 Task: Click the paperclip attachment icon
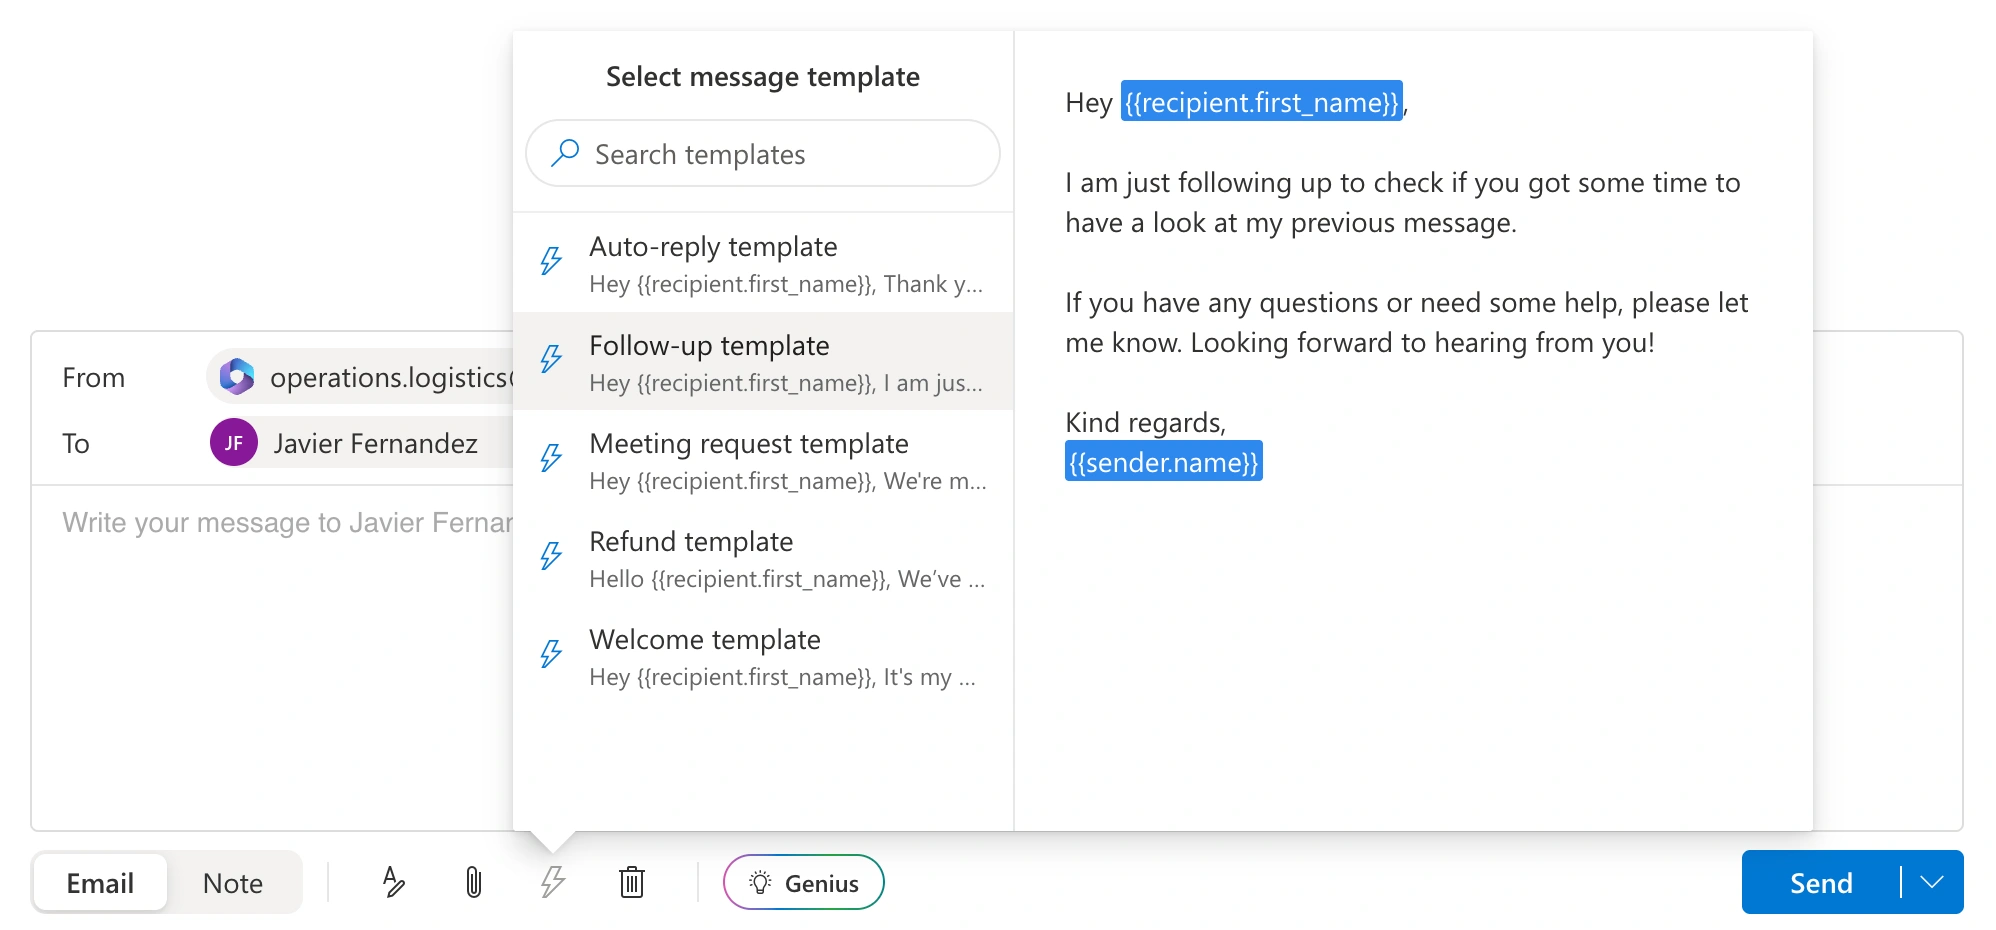pos(473,882)
